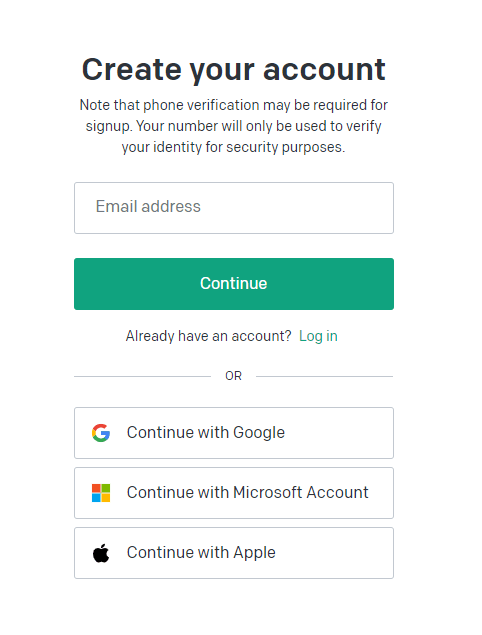This screenshot has height=635, width=482.
Task: Focus the Email address input field
Action: [x=234, y=208]
